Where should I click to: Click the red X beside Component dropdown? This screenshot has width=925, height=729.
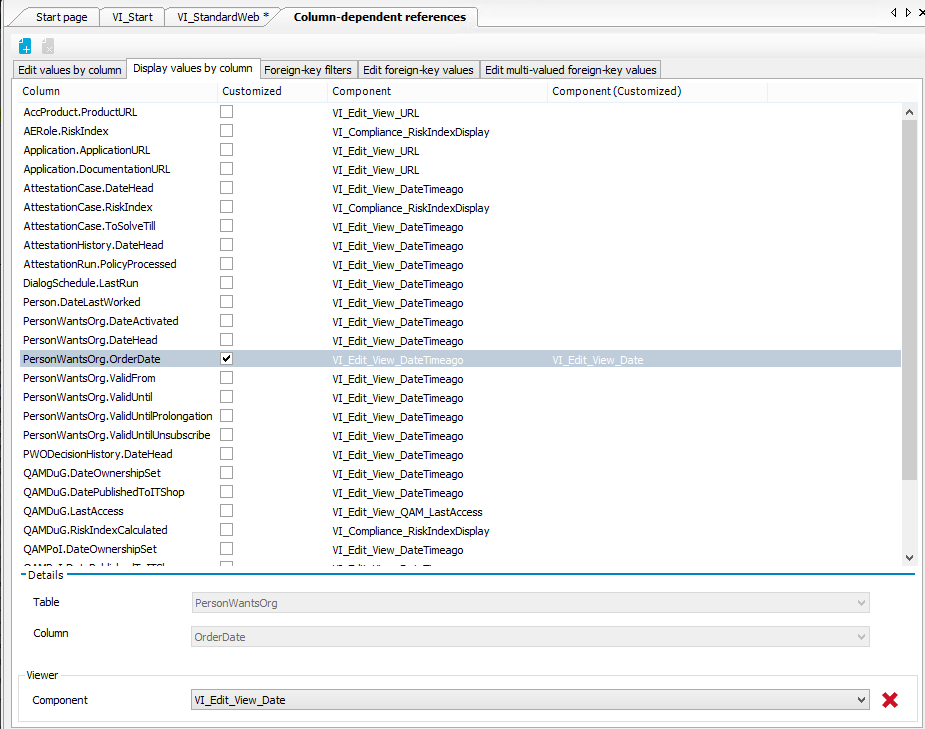pyautogui.click(x=889, y=700)
